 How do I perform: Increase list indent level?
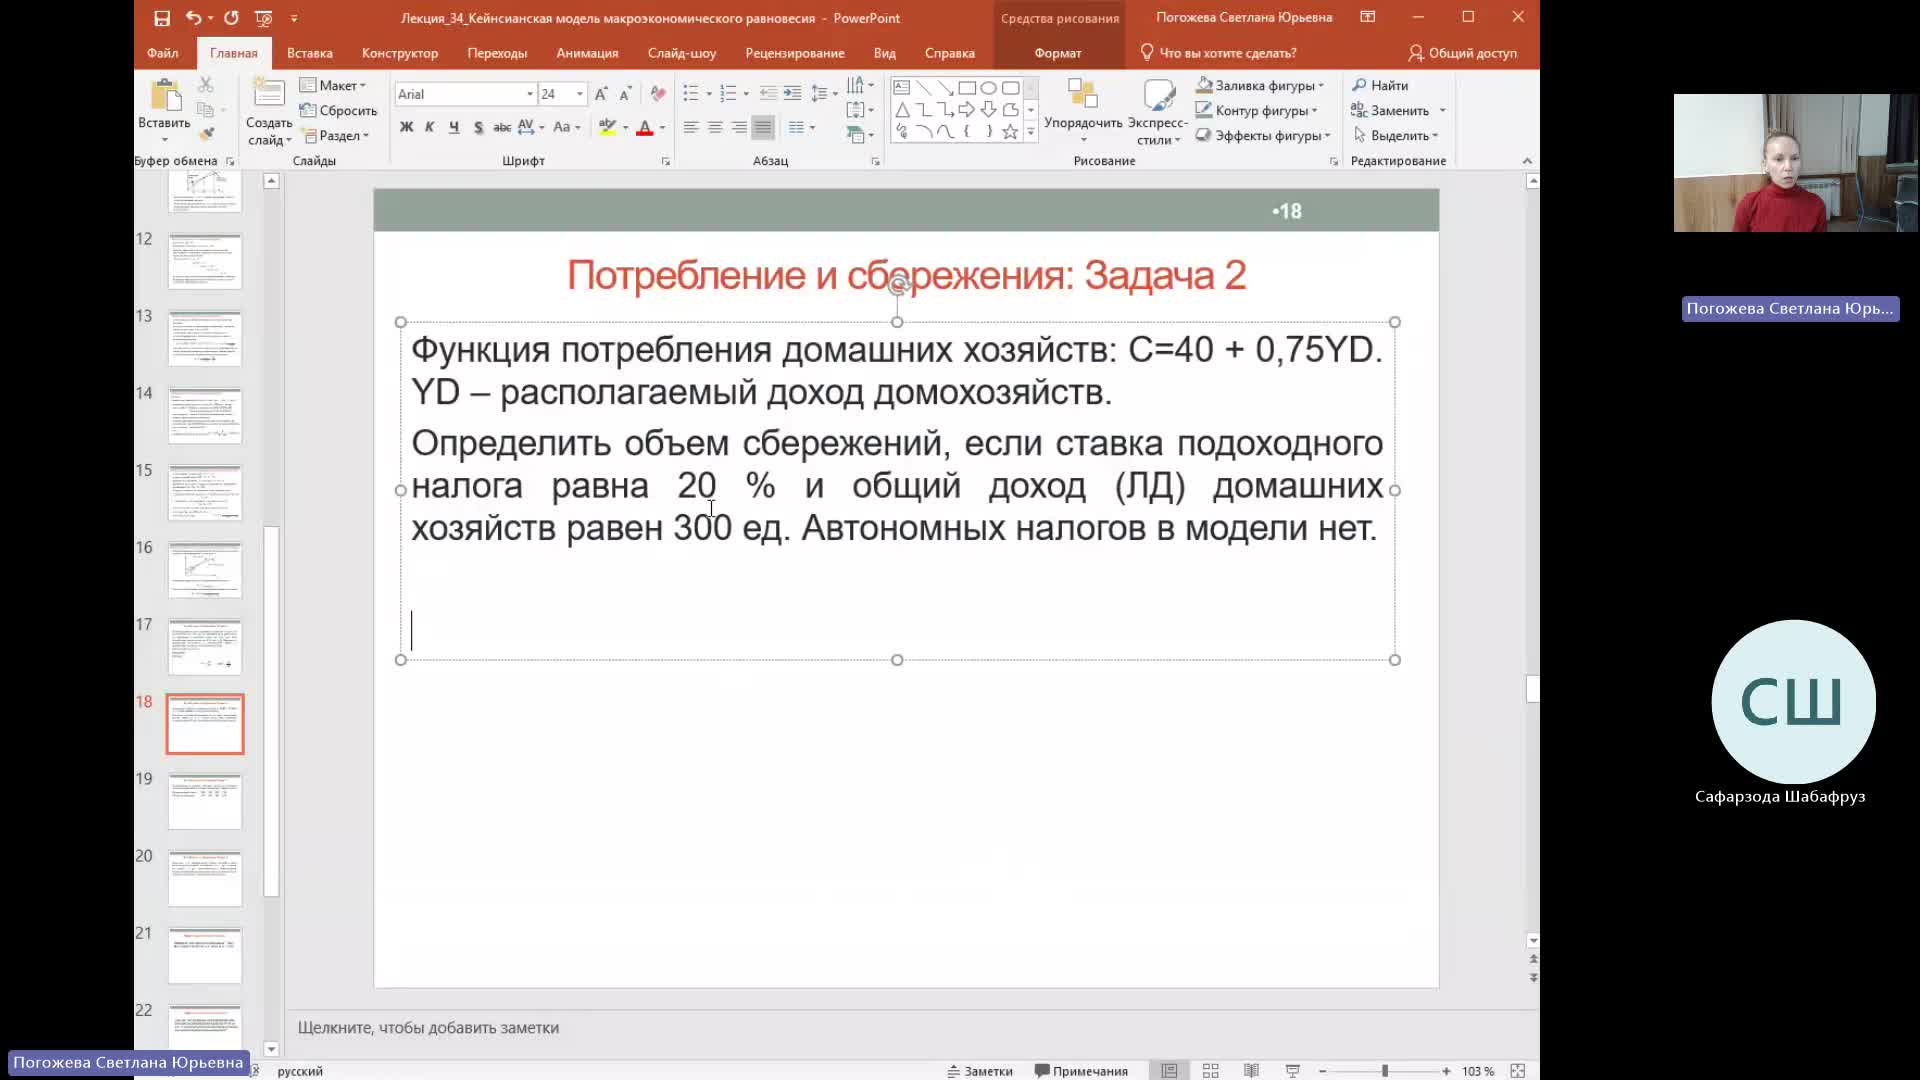pyautogui.click(x=792, y=94)
